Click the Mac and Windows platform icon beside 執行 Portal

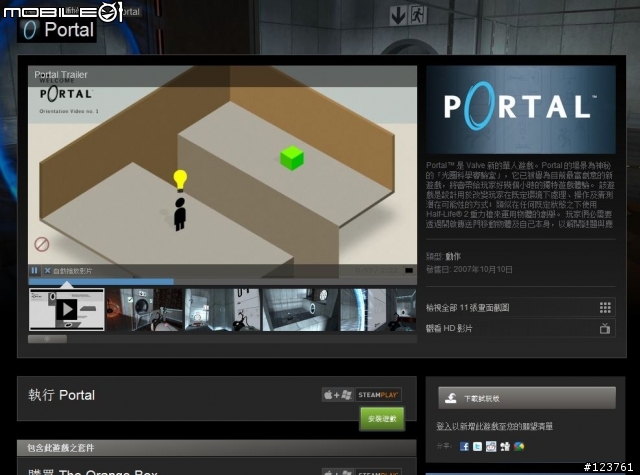pyautogui.click(x=338, y=395)
